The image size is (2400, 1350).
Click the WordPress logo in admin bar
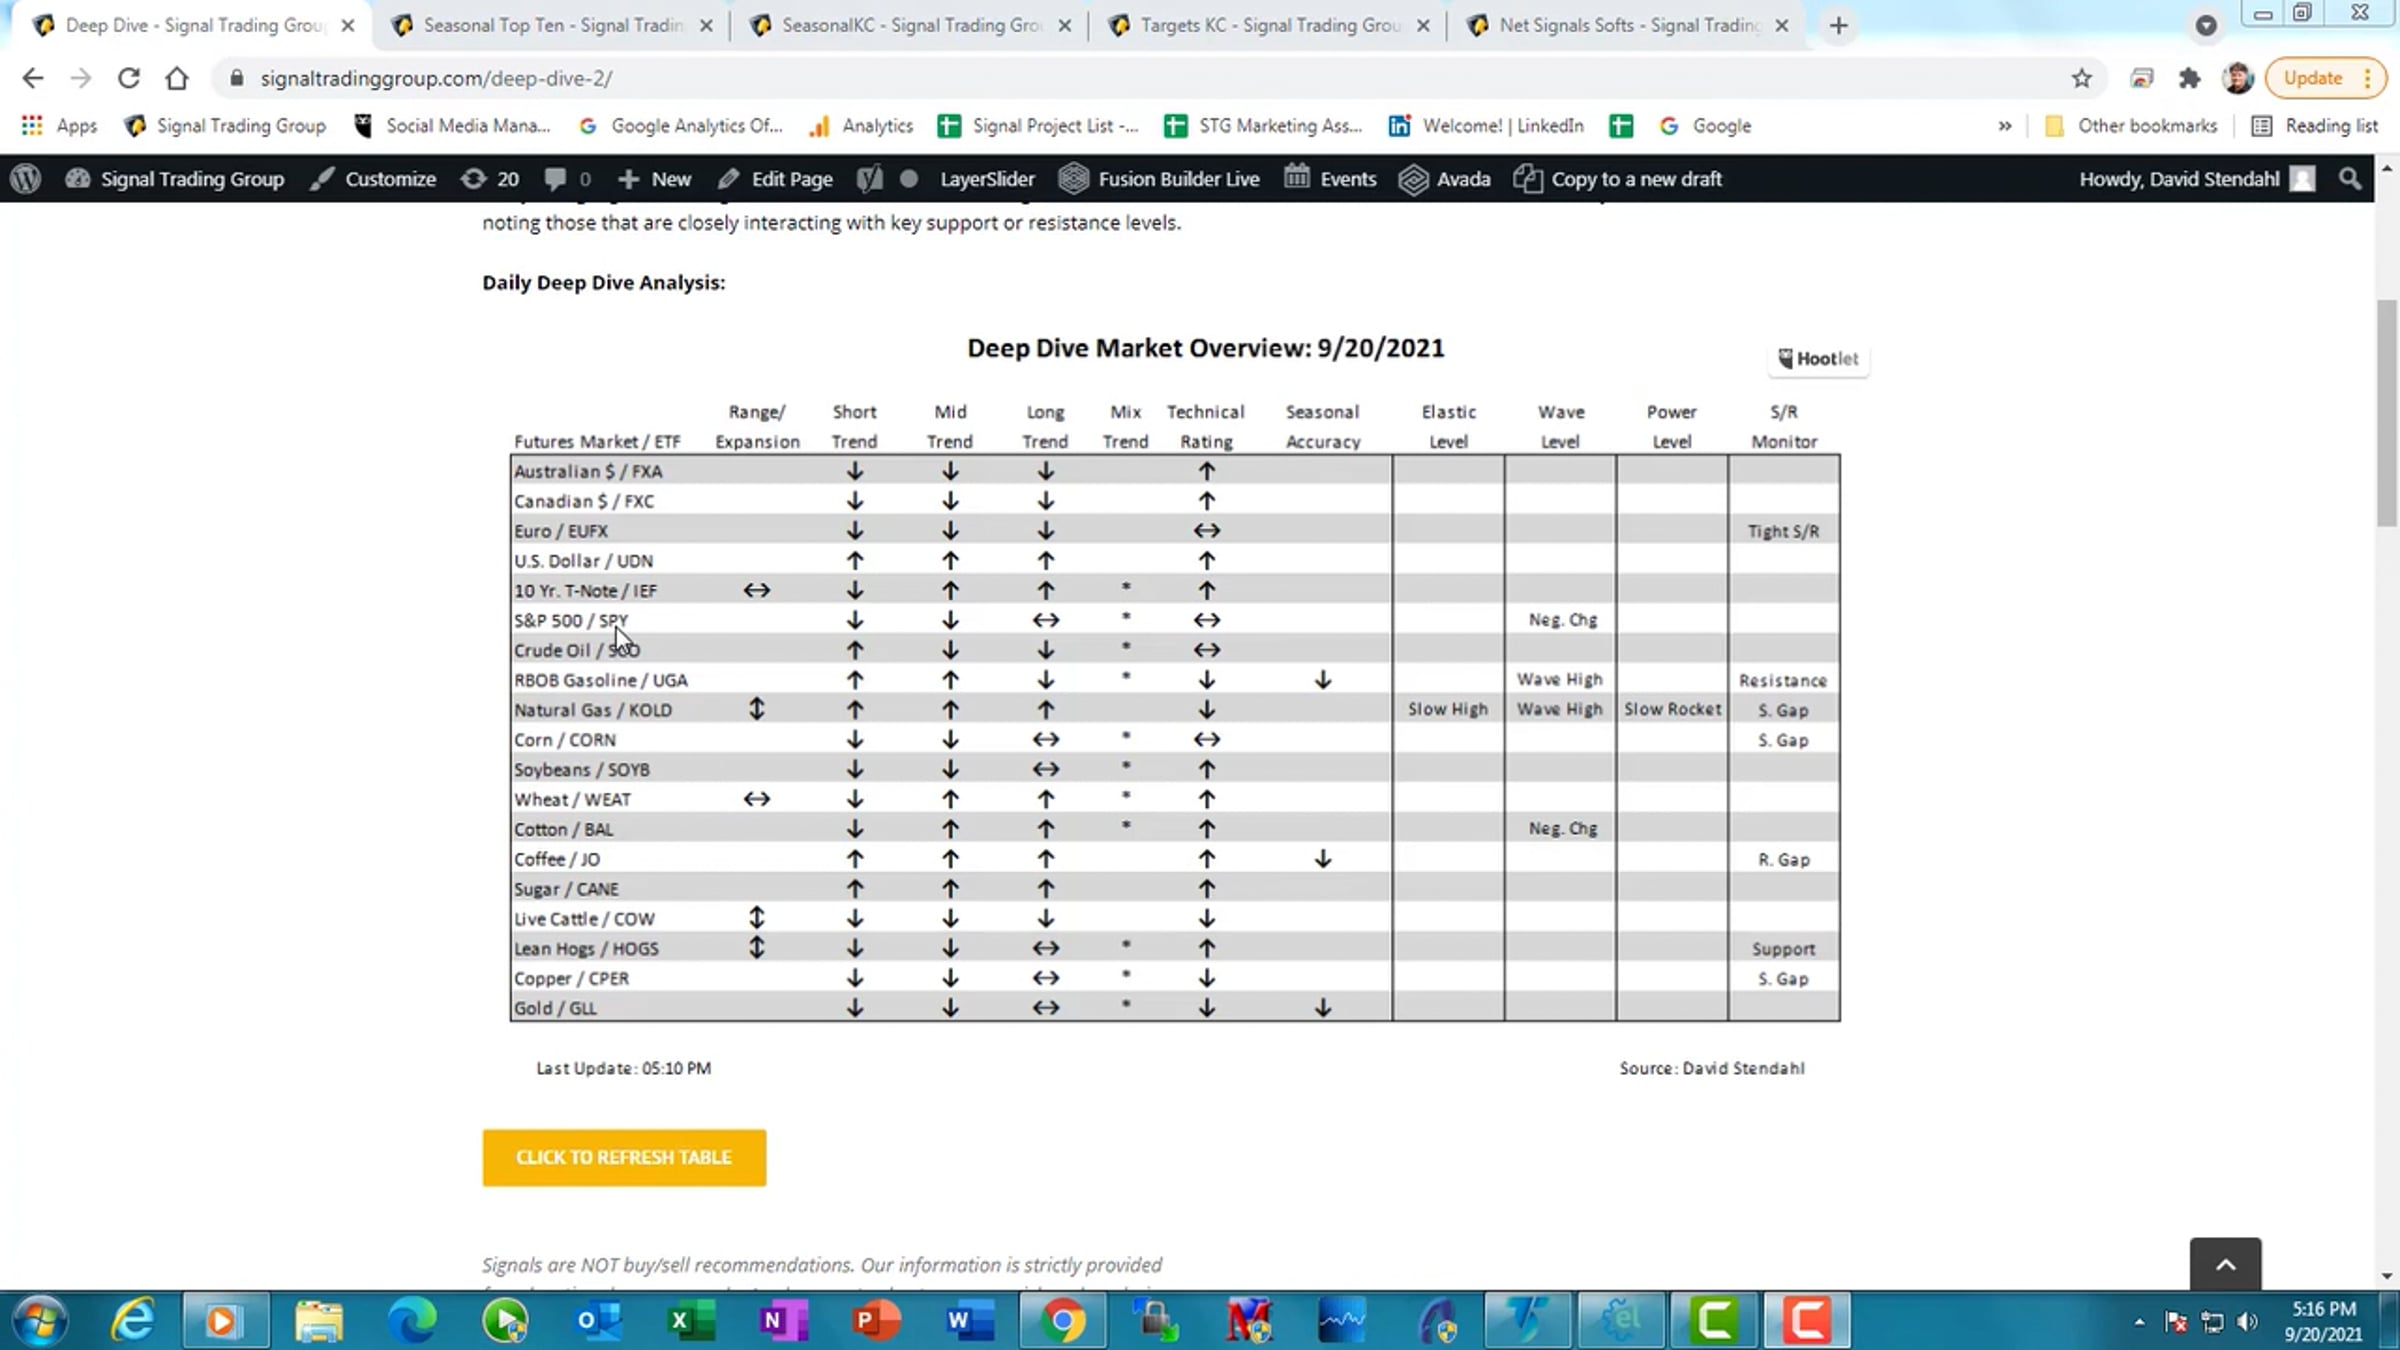tap(26, 179)
